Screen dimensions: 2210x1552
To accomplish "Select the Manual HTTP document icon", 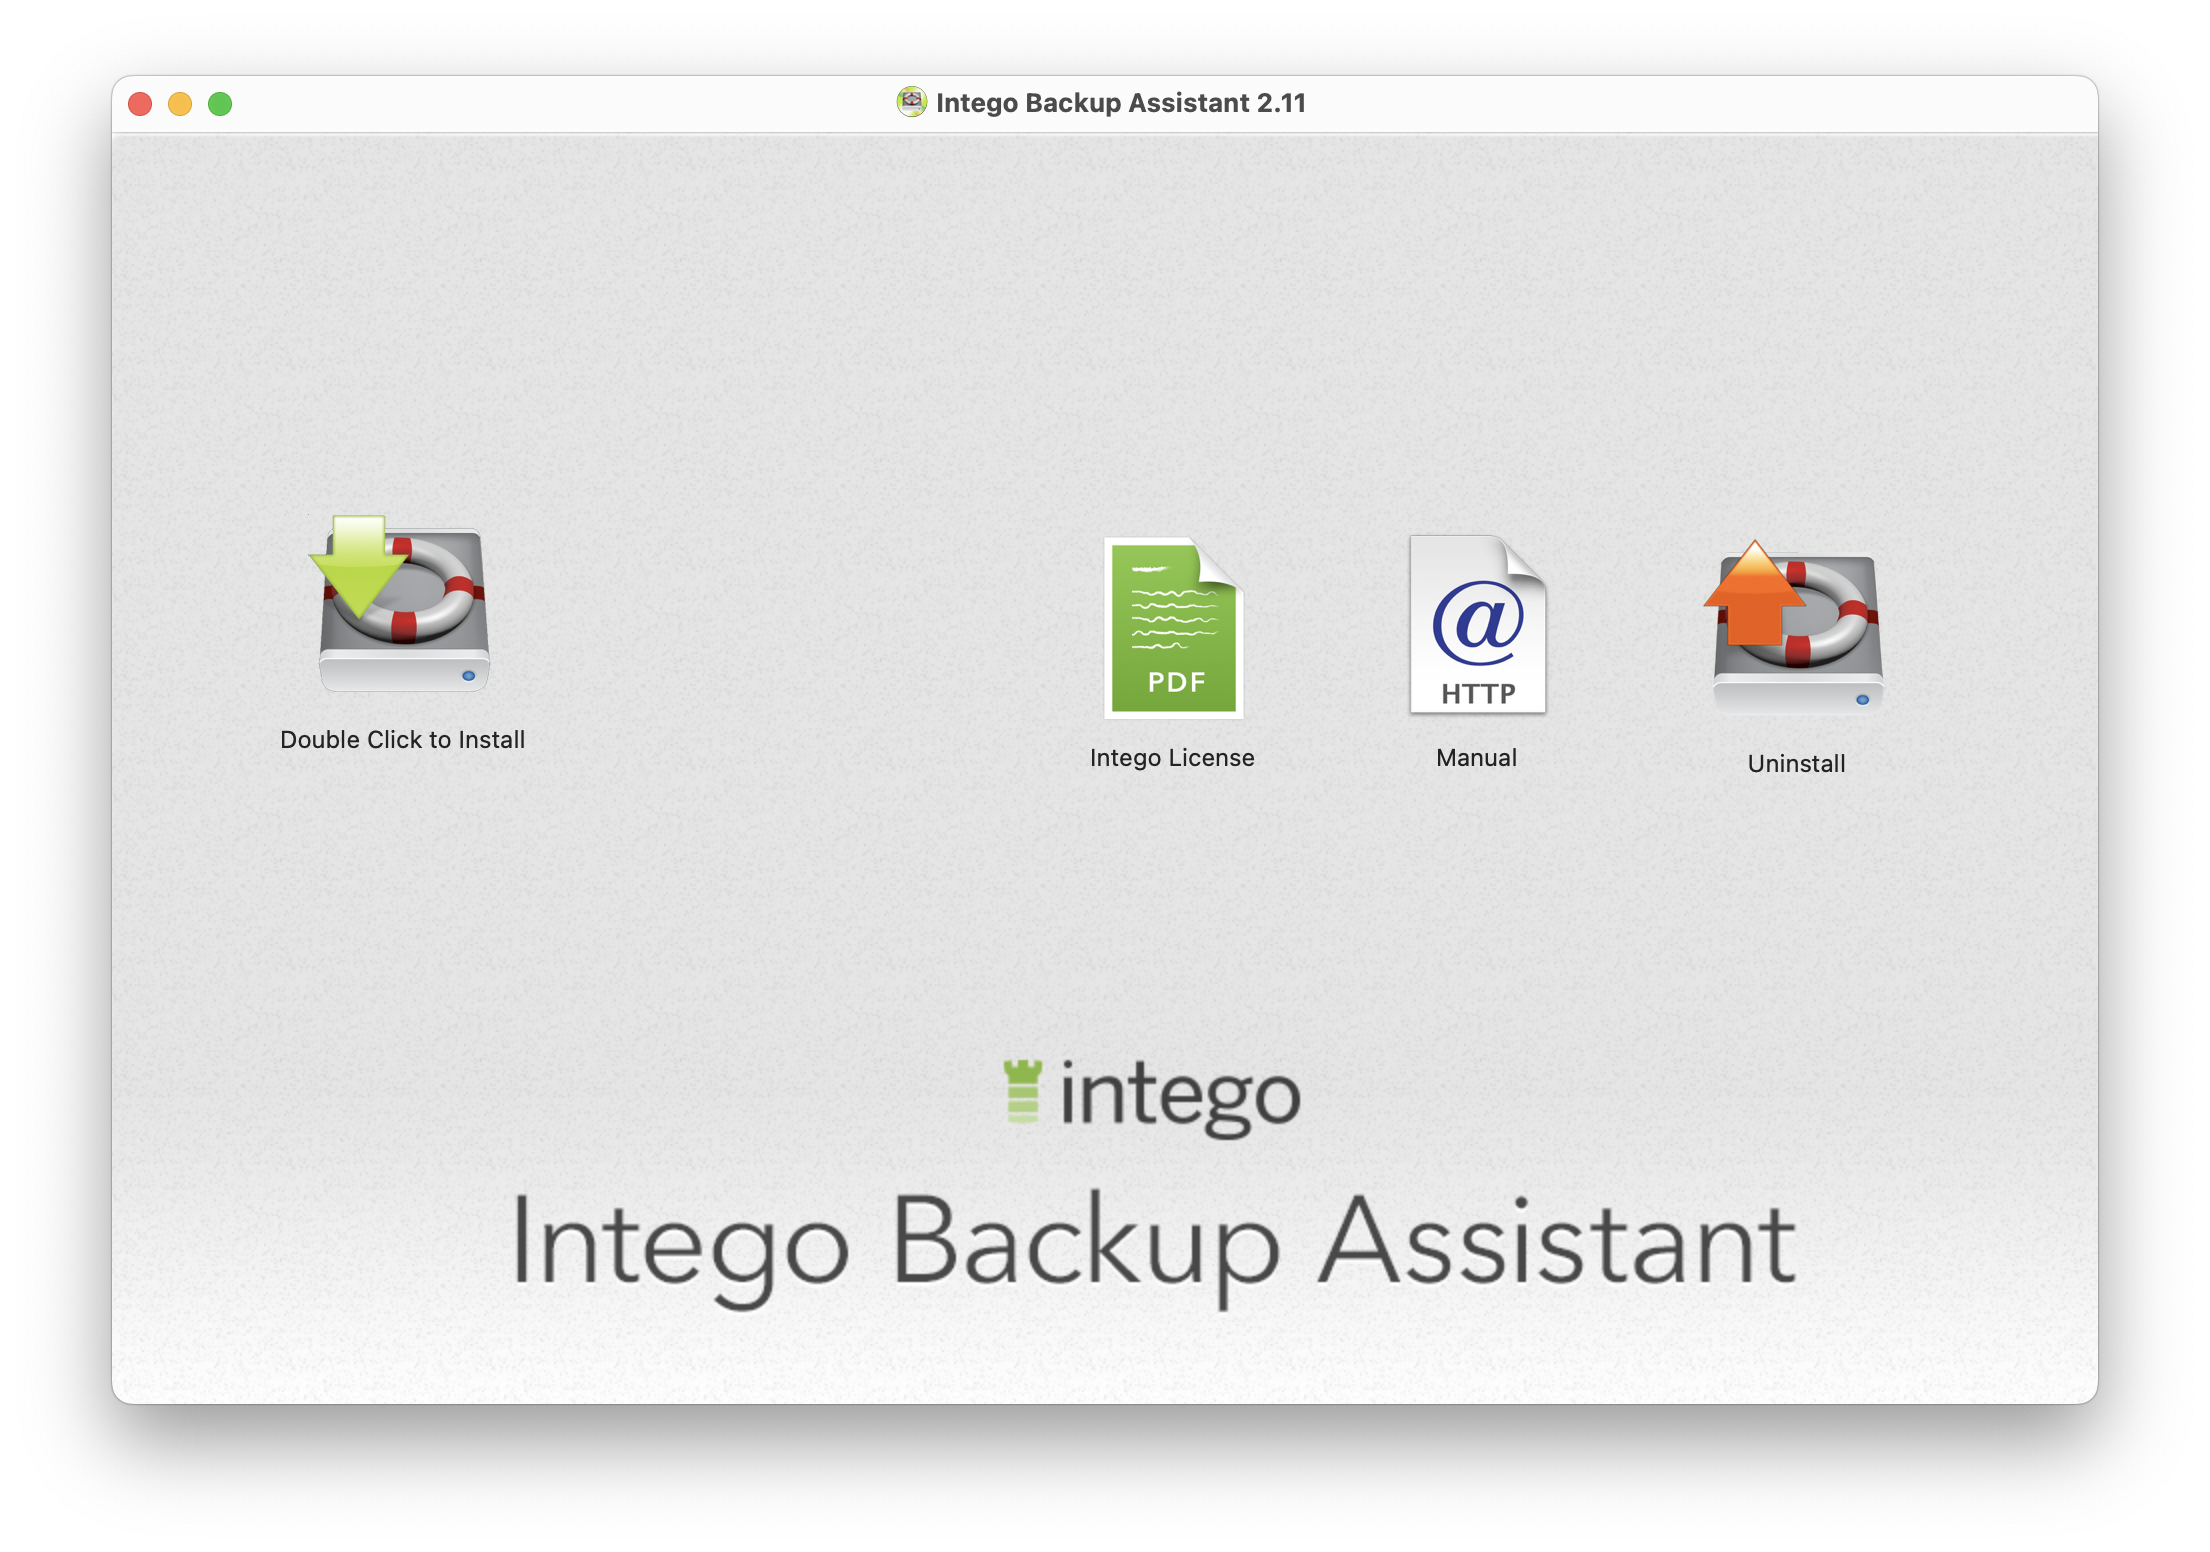I will 1477,625.
